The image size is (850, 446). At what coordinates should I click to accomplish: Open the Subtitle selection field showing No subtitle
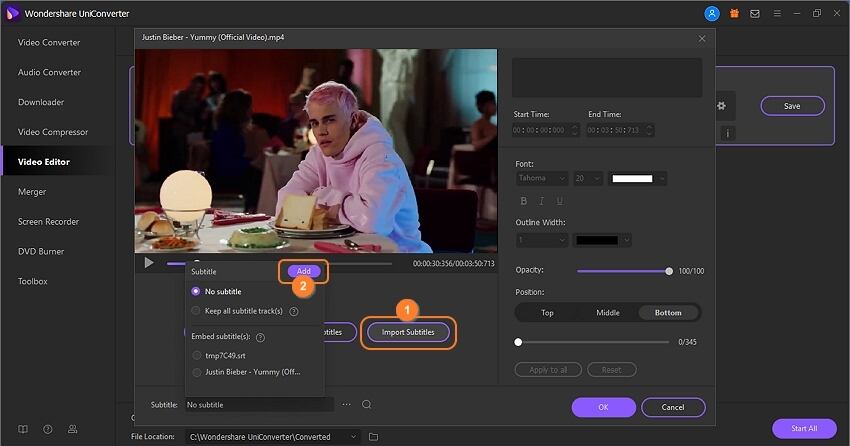(x=259, y=405)
